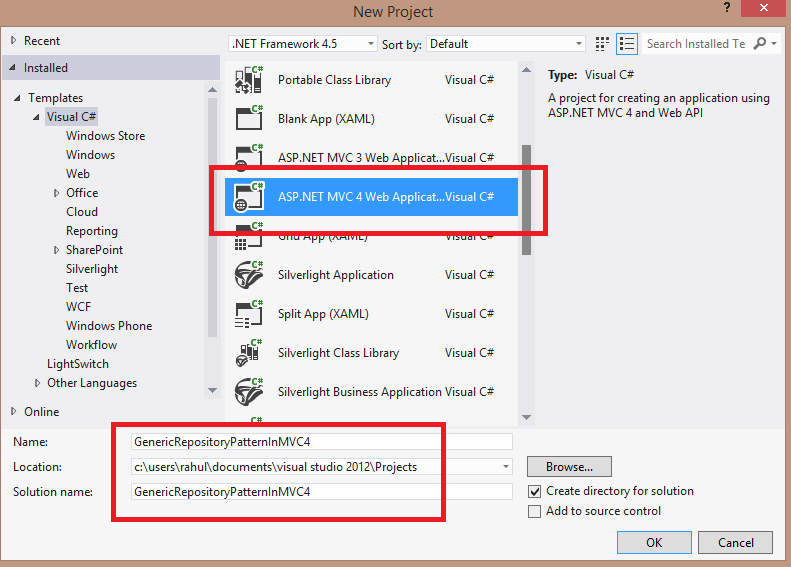Click the Silverlight Business Application icon

(248, 392)
